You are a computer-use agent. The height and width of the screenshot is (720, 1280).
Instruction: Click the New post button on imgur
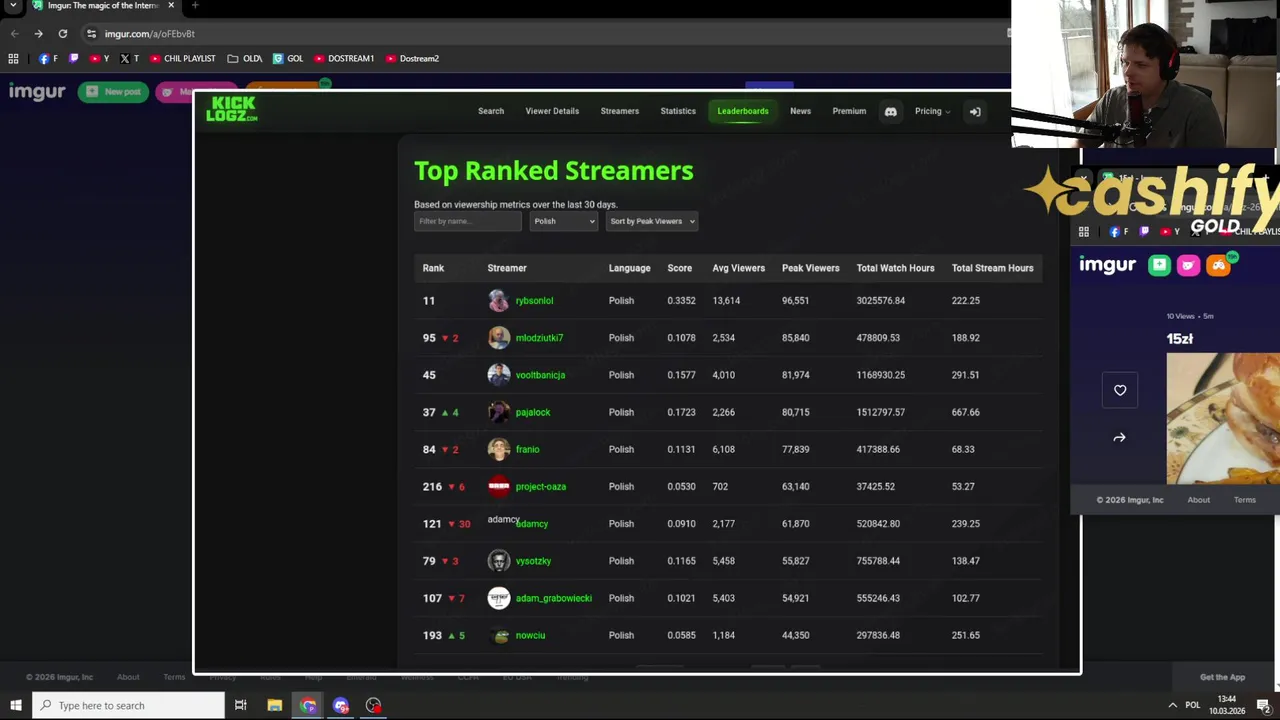pos(113,92)
